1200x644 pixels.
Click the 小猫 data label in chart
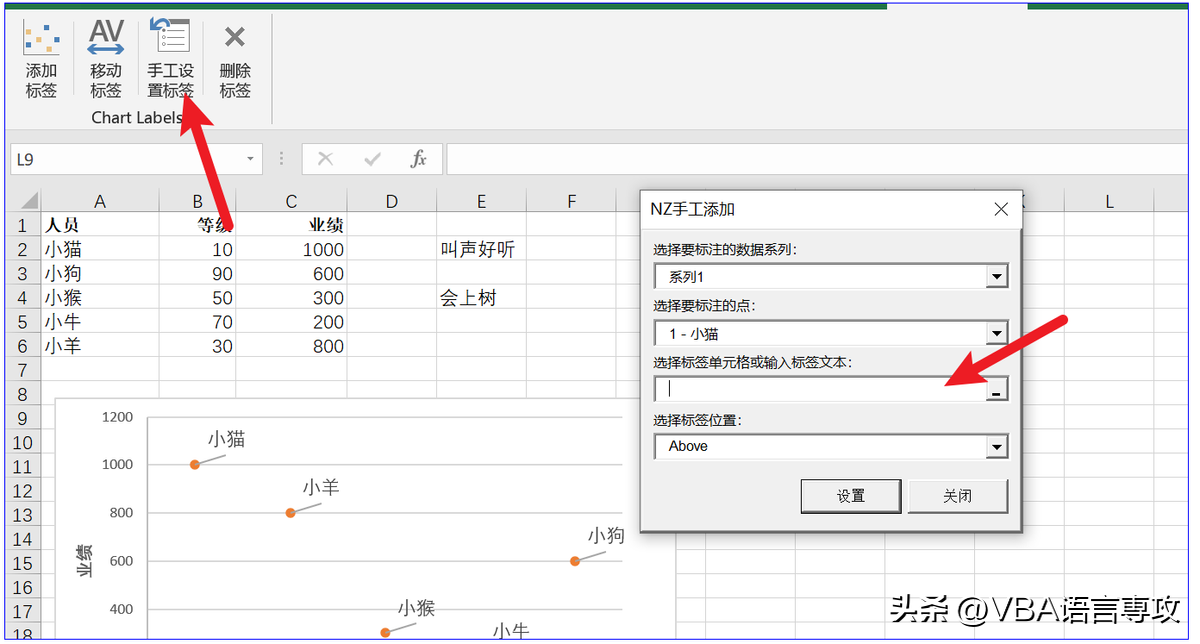[x=227, y=439]
